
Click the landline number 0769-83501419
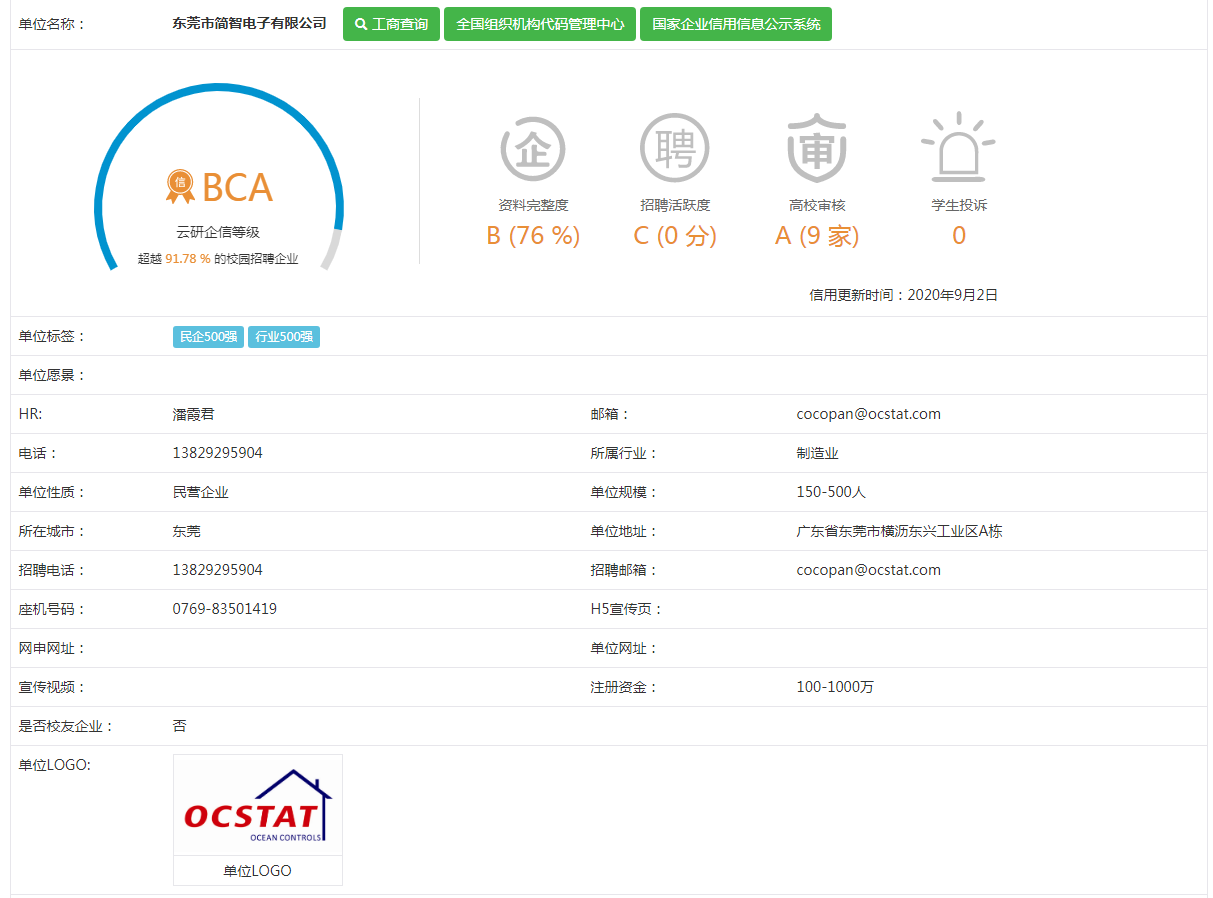click(x=224, y=609)
